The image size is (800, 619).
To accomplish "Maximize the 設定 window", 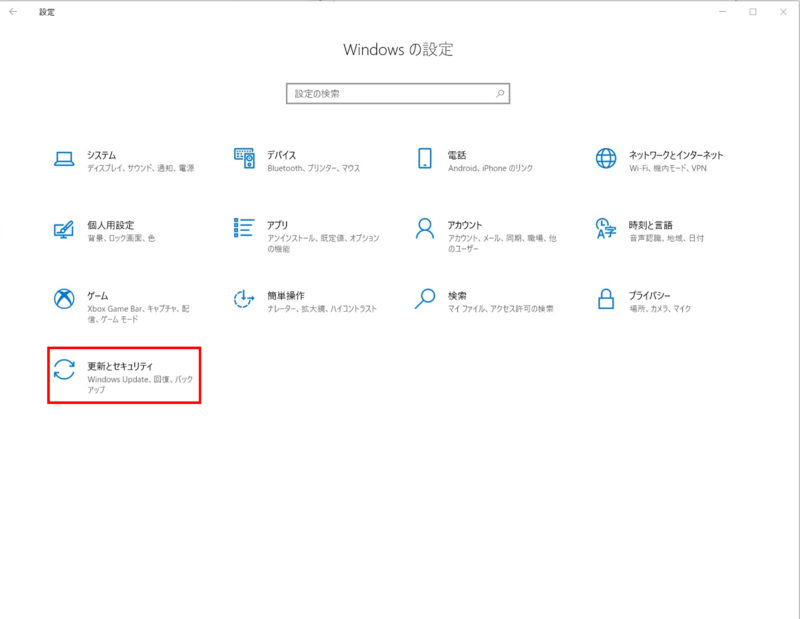I will [x=753, y=12].
